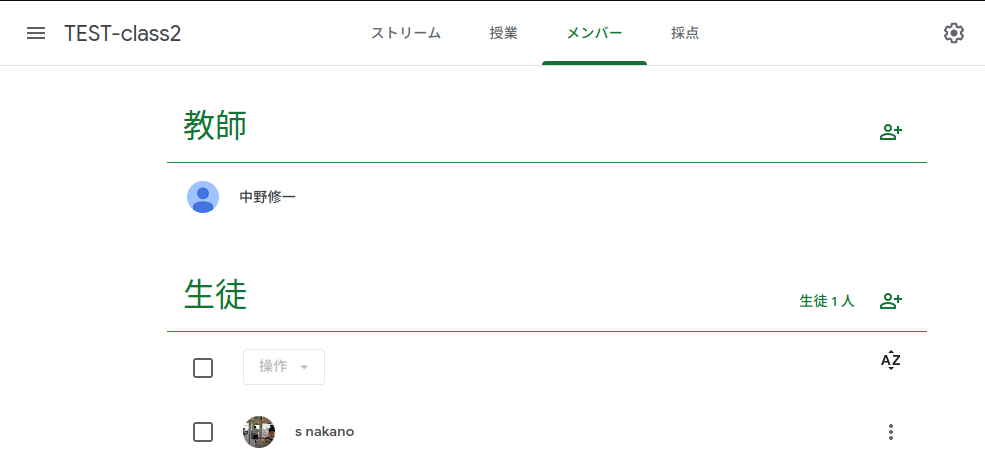Check the box beside s nakano
985x460 pixels.
tap(203, 432)
